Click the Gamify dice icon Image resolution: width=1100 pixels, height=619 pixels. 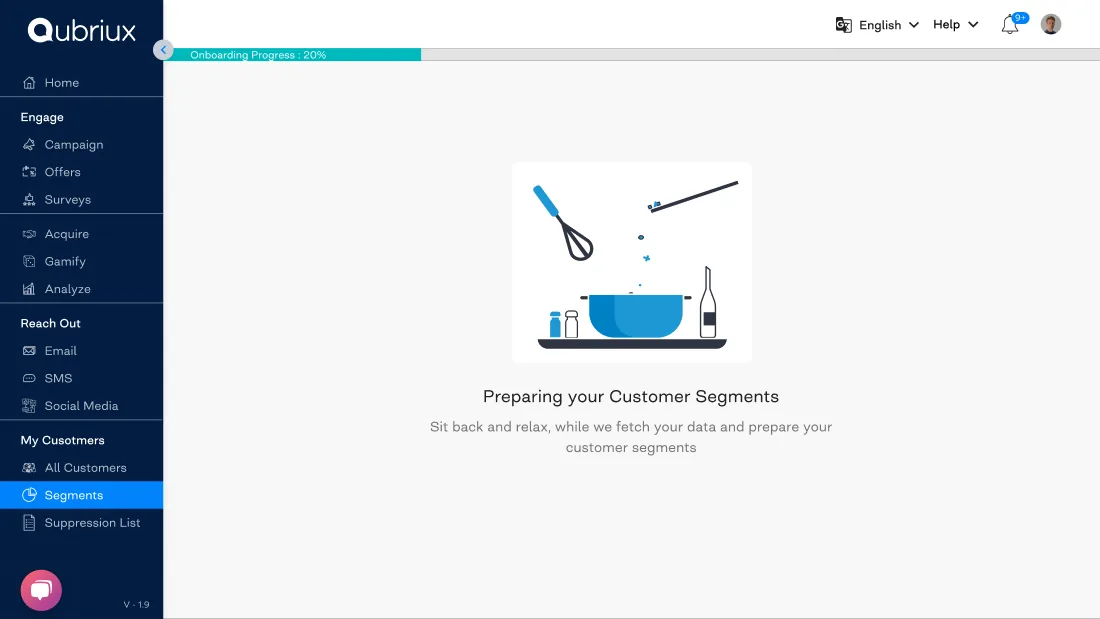(29, 261)
